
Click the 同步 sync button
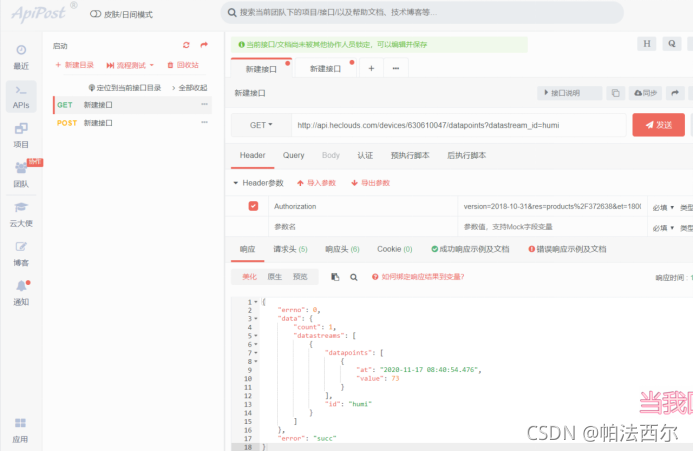645,93
